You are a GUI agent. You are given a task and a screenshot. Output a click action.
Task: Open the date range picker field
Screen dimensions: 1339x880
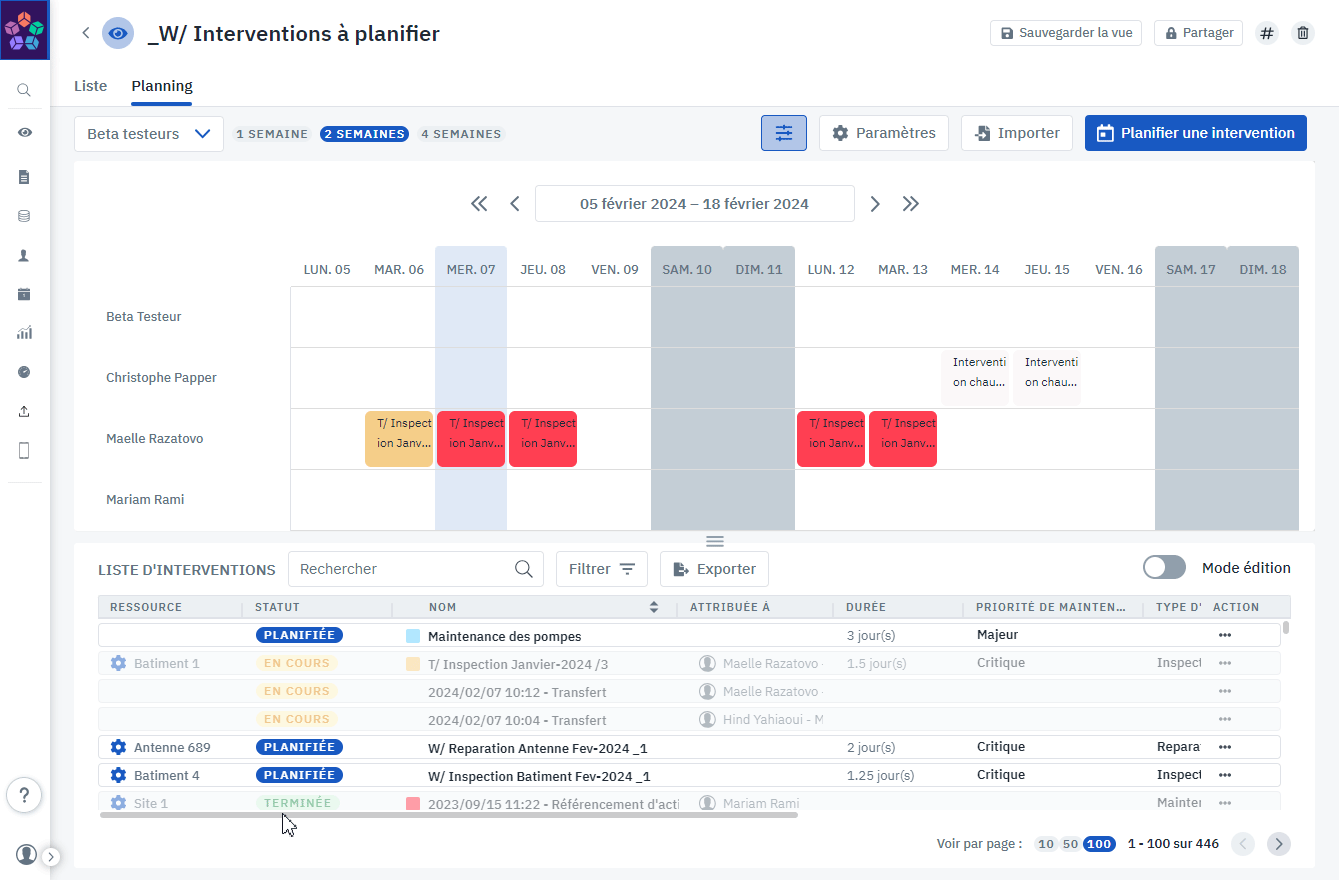click(x=694, y=204)
